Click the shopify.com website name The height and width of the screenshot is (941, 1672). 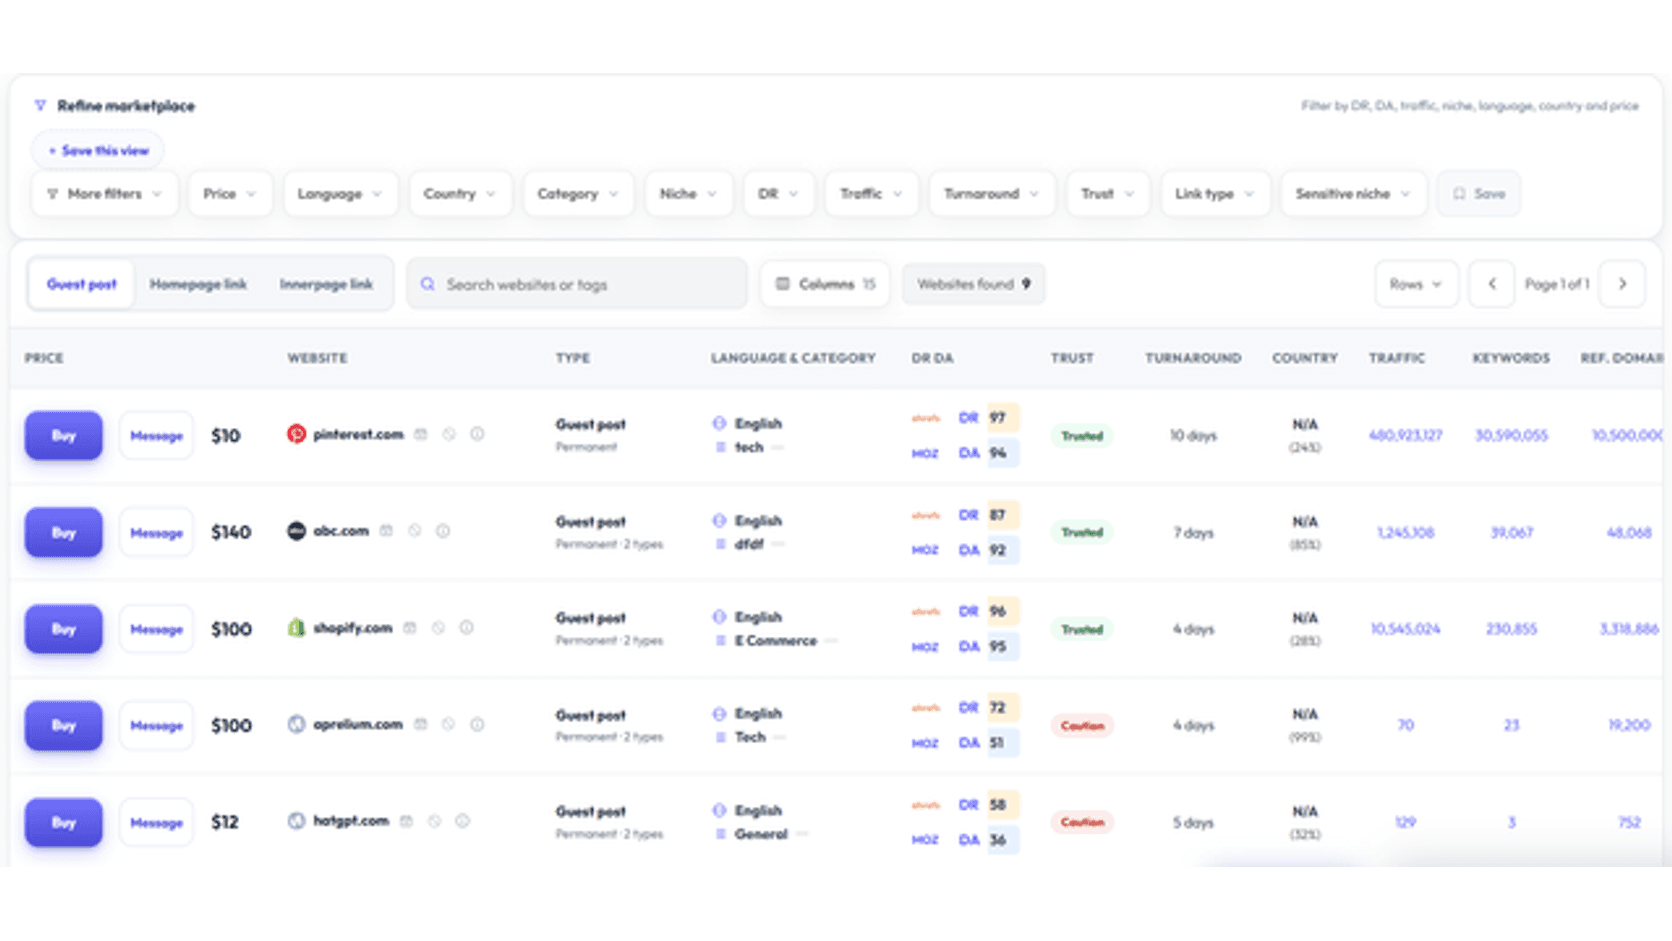tap(353, 628)
